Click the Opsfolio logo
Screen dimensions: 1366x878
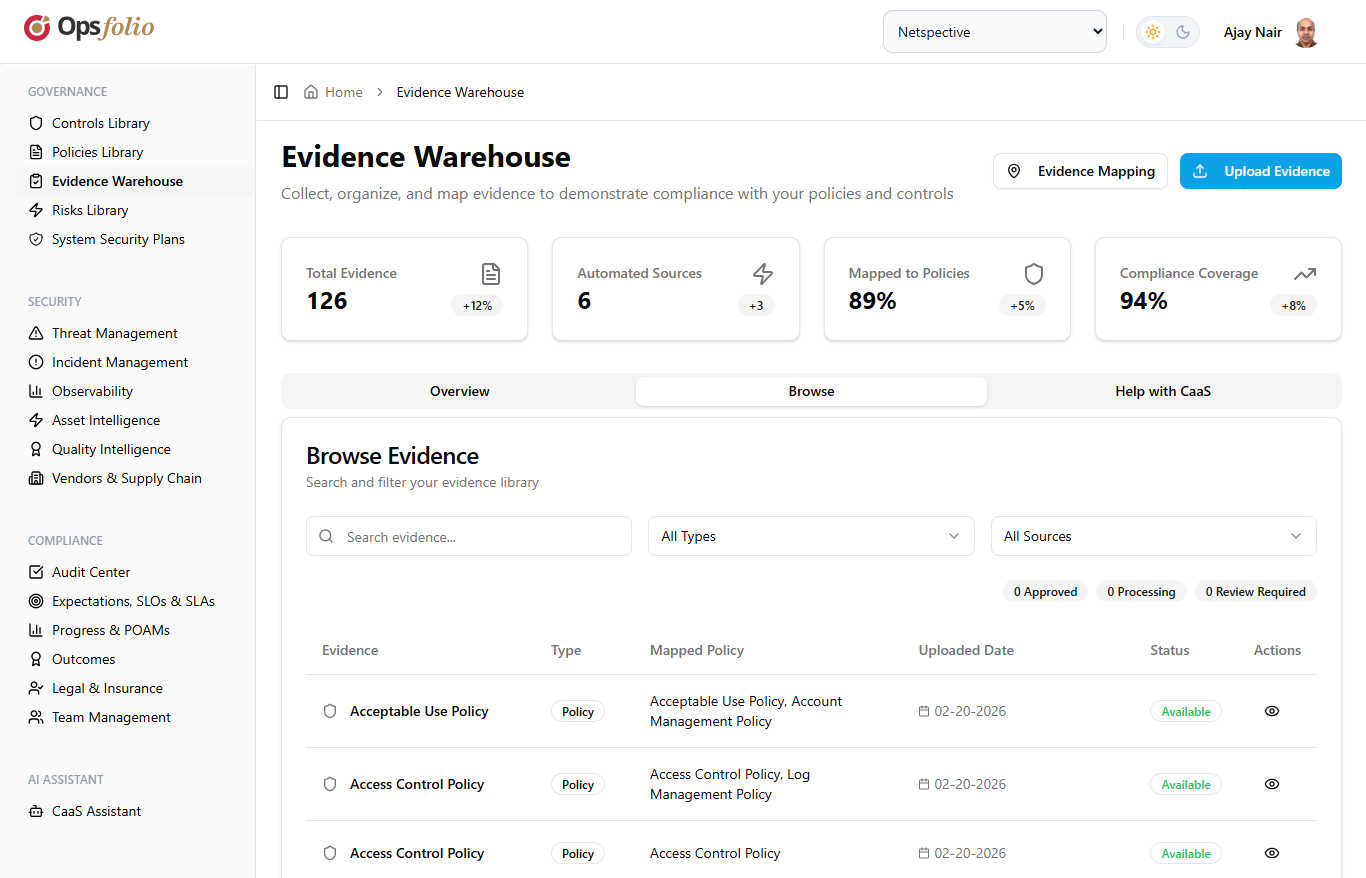(x=88, y=27)
